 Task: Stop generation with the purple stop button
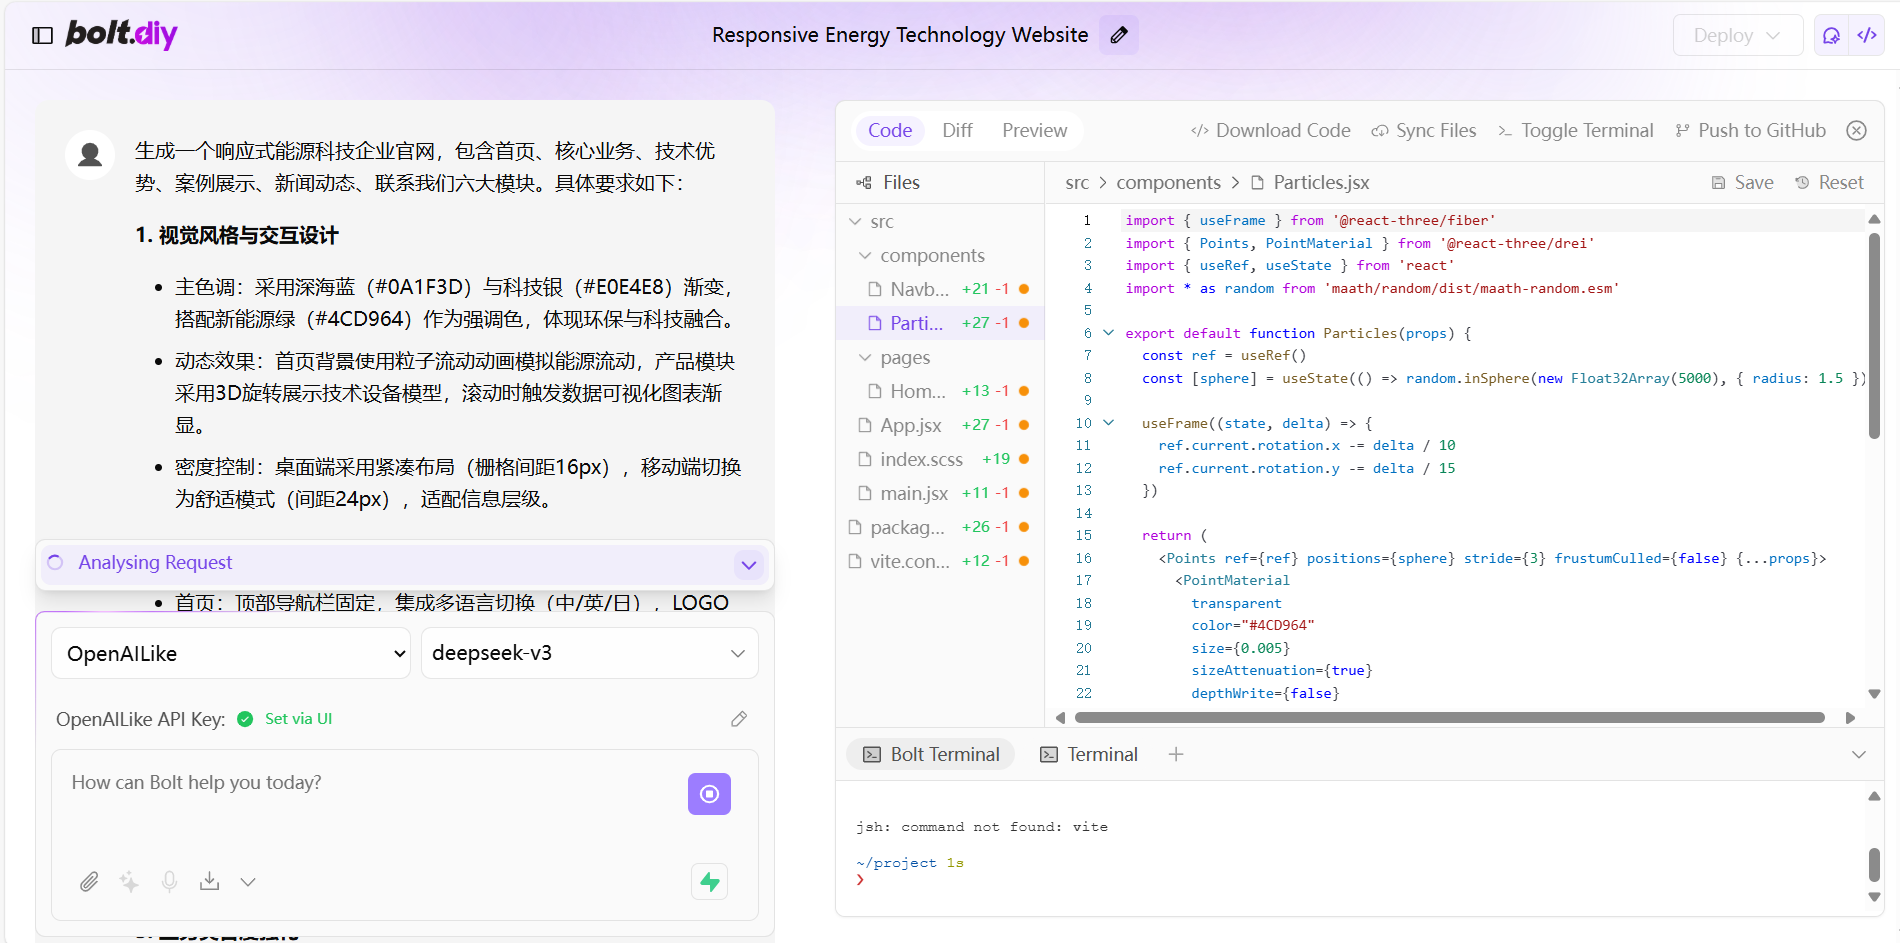click(x=709, y=794)
